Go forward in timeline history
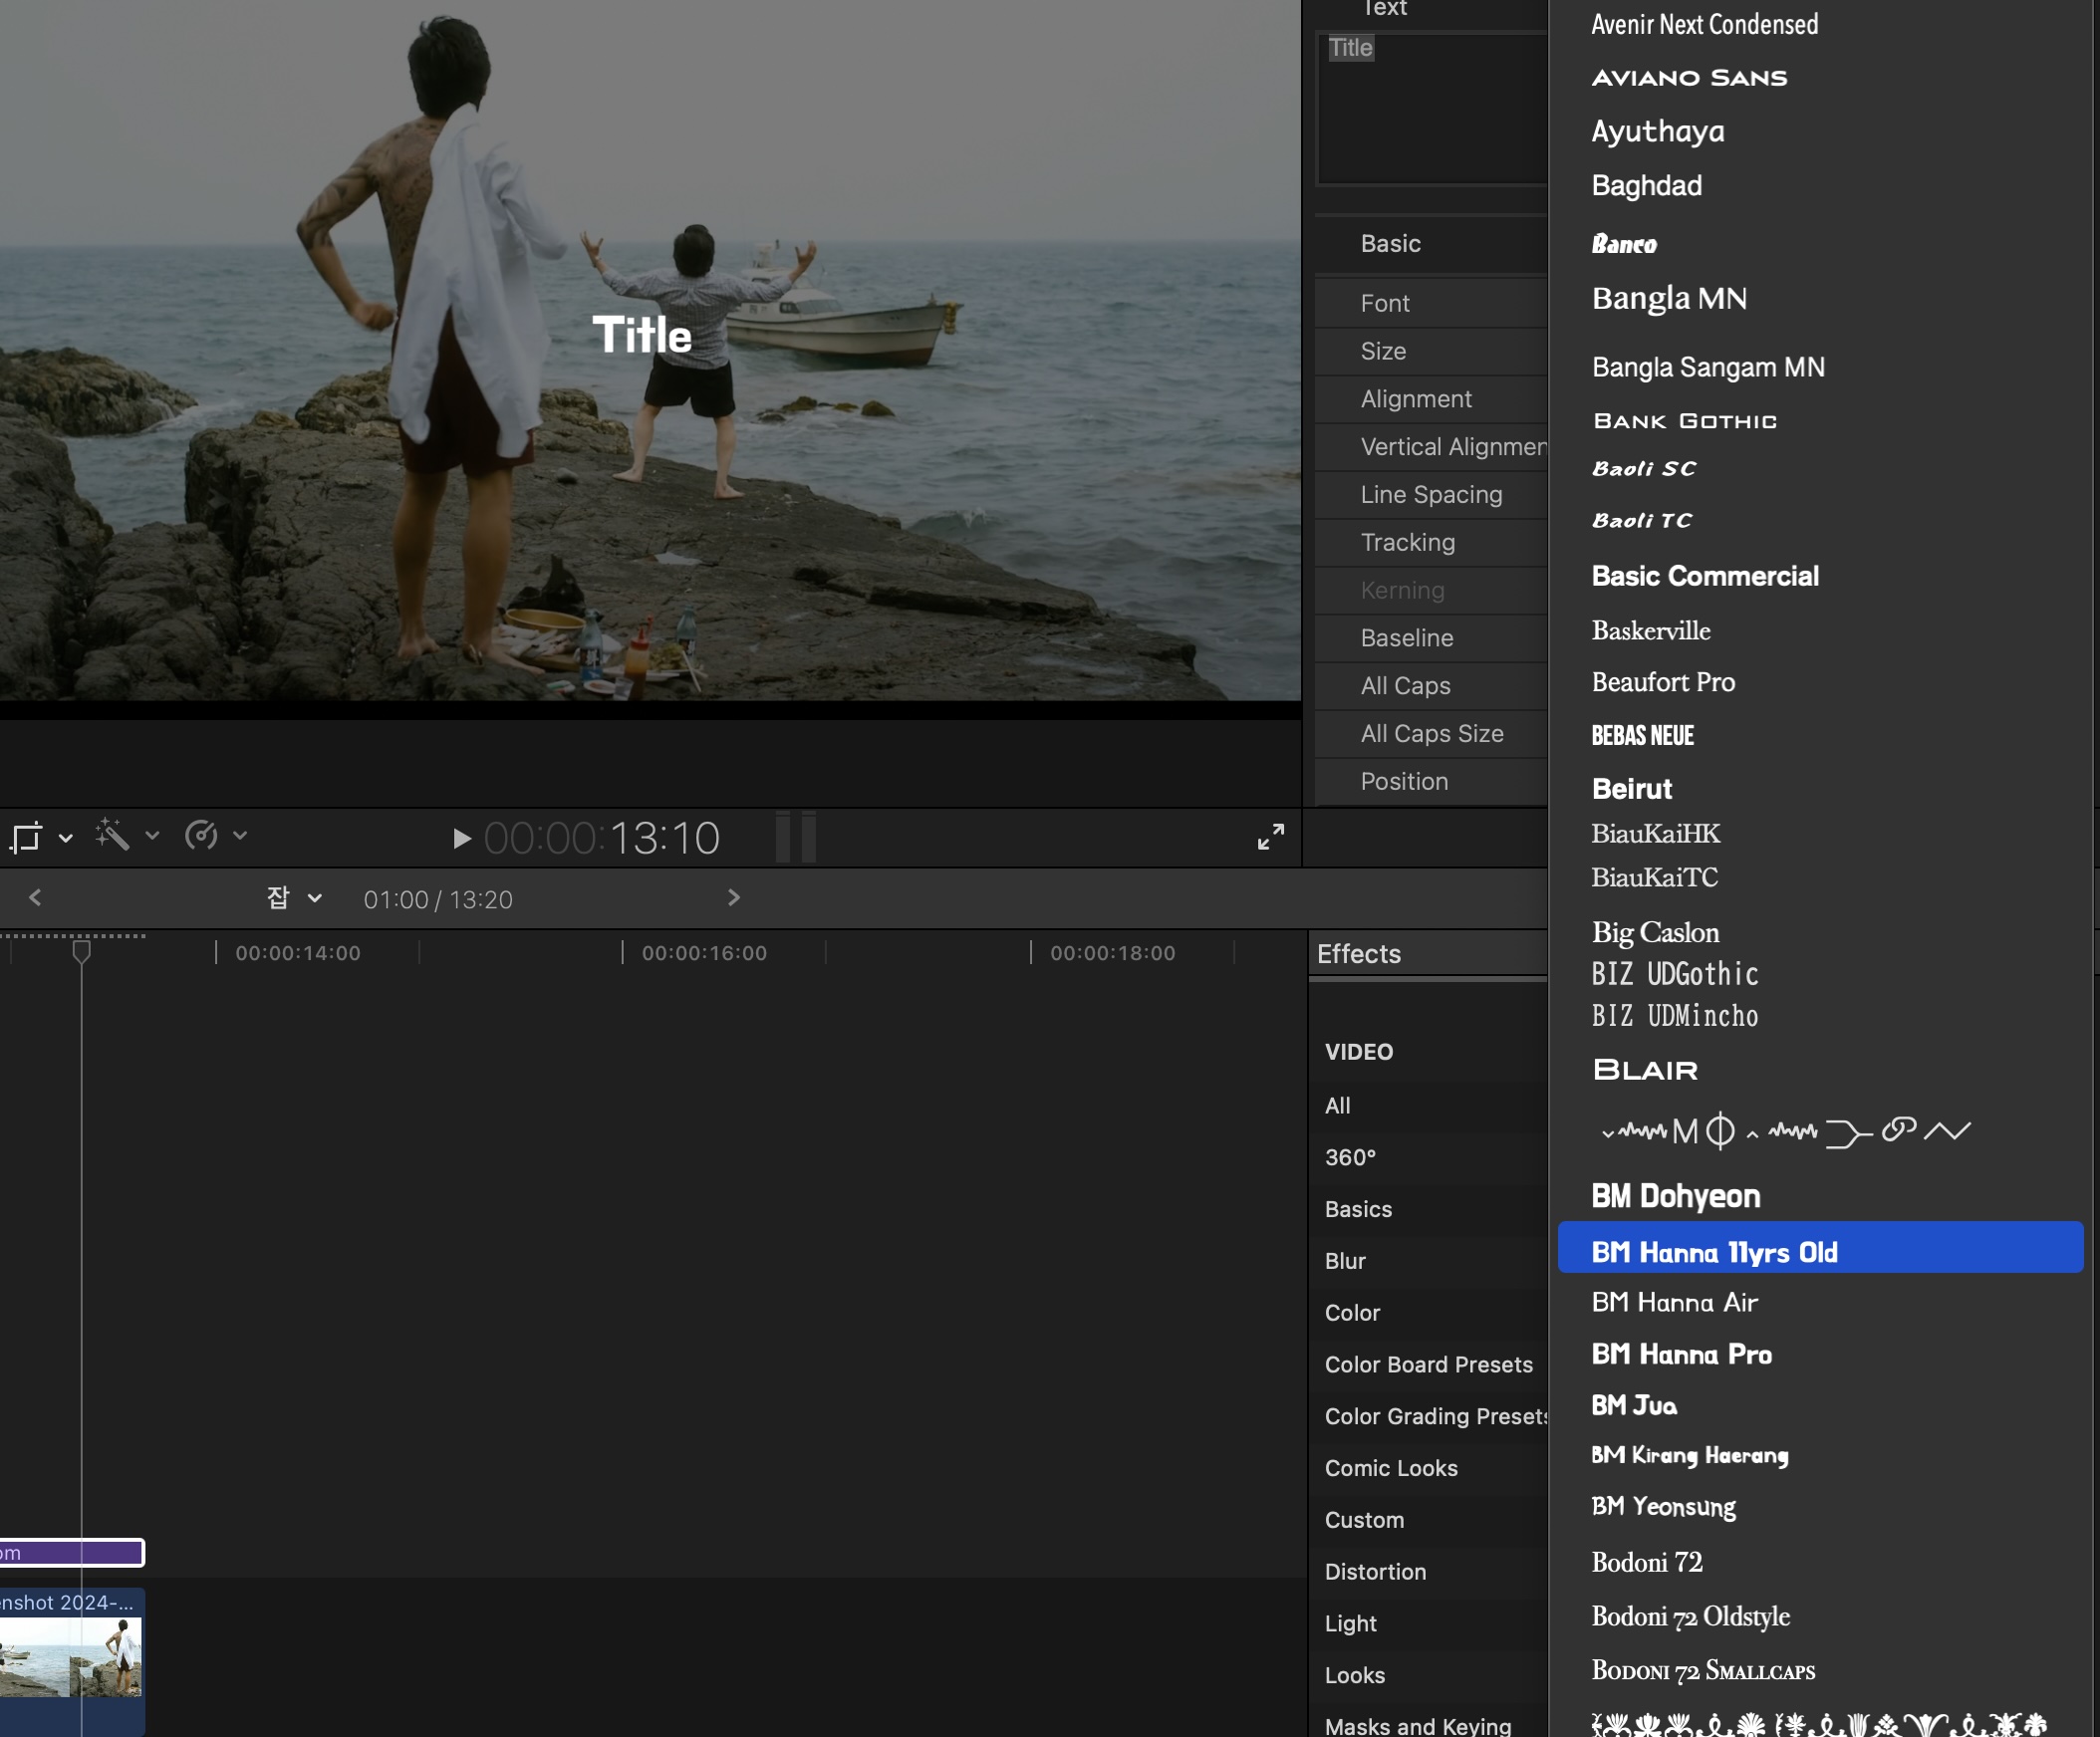Viewport: 2100px width, 1737px height. pyautogui.click(x=733, y=898)
